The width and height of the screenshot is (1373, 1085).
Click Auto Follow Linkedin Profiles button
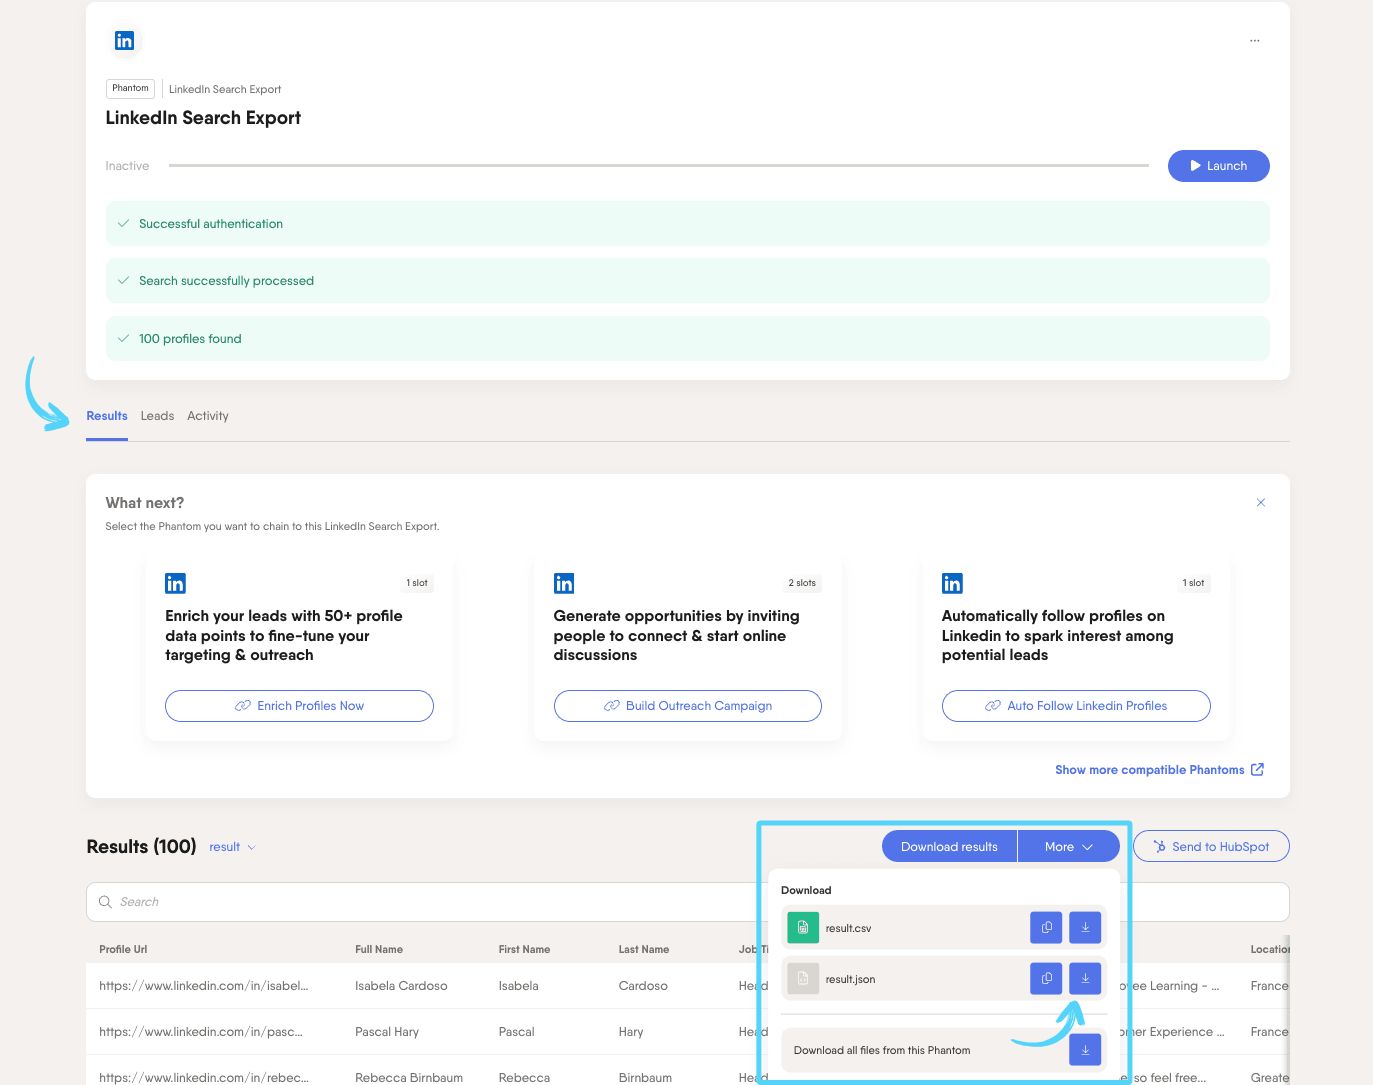[1076, 706]
